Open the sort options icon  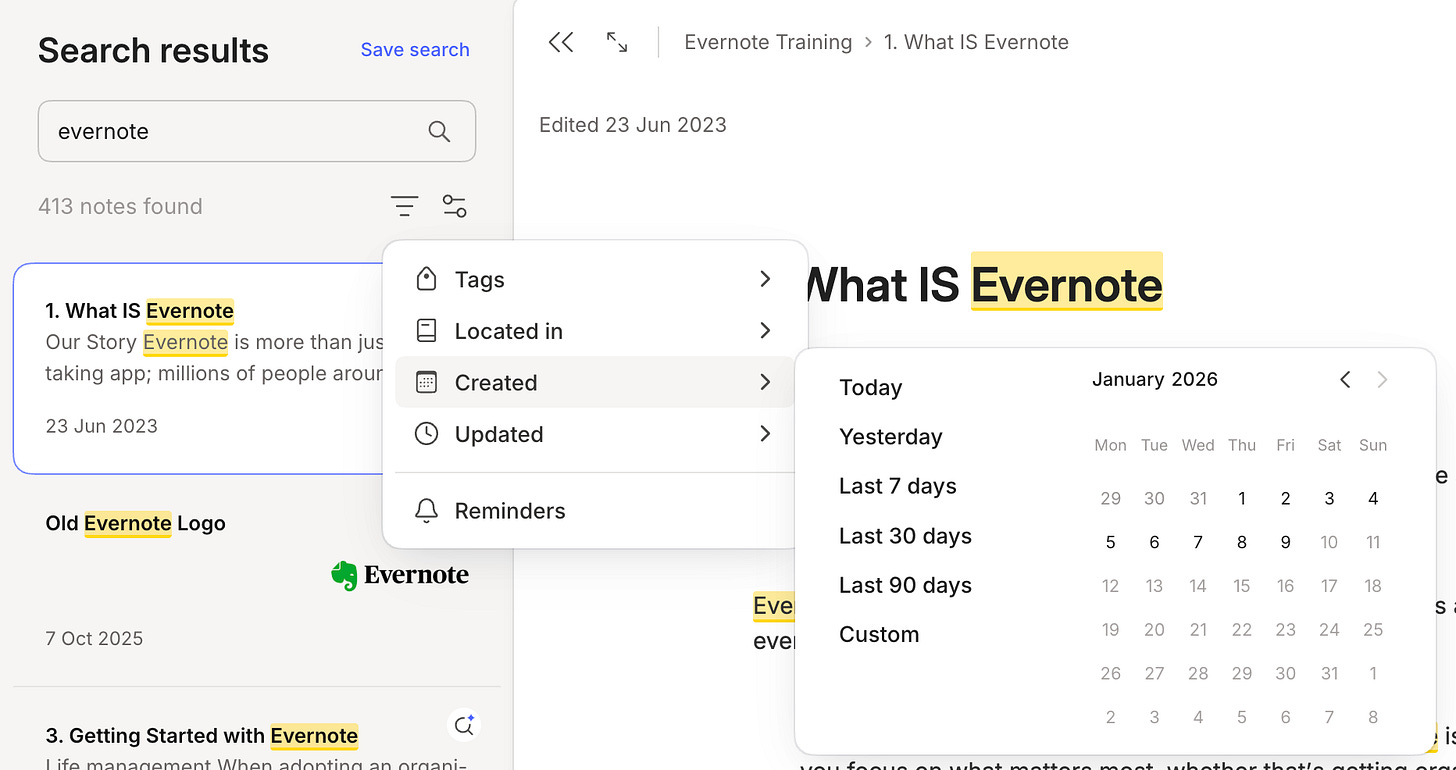coord(404,207)
